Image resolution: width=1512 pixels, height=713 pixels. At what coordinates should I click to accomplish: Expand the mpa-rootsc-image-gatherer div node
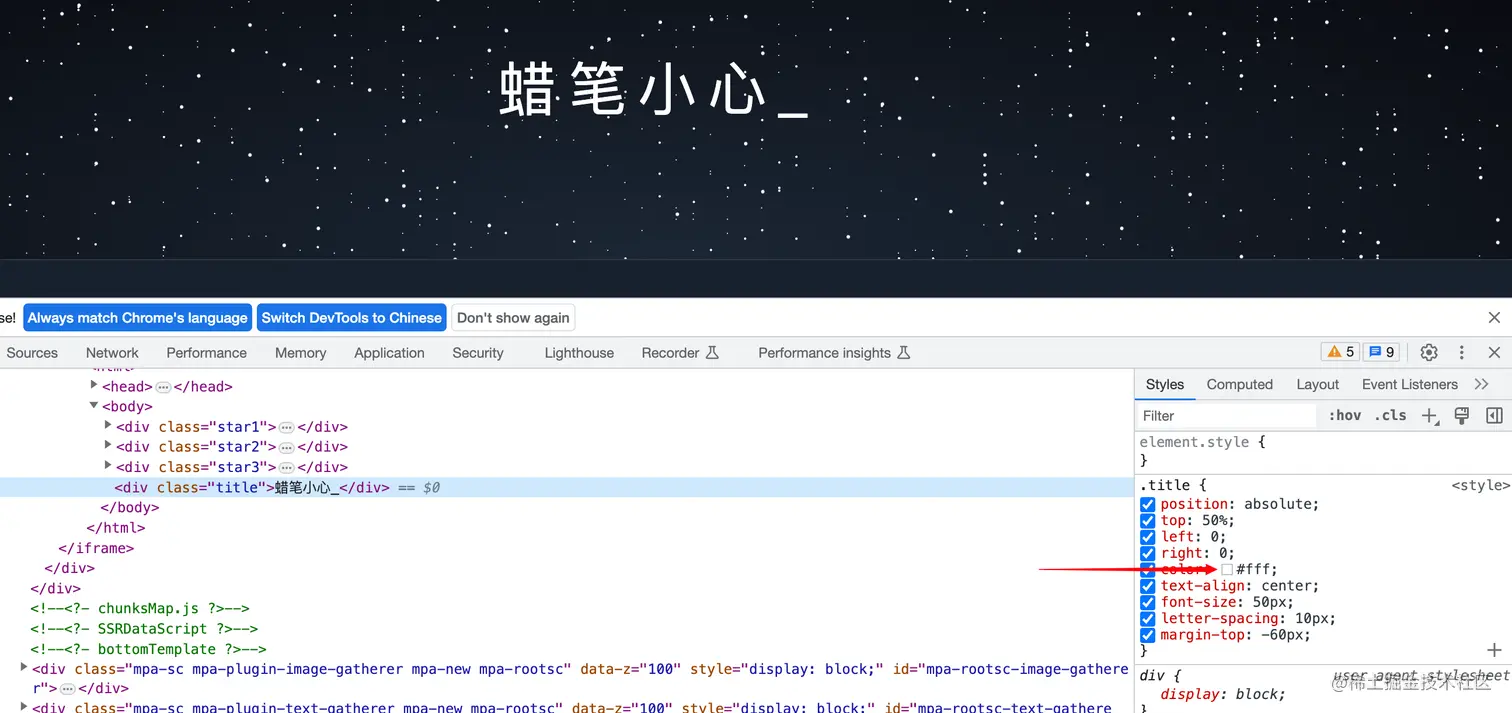tap(24, 667)
